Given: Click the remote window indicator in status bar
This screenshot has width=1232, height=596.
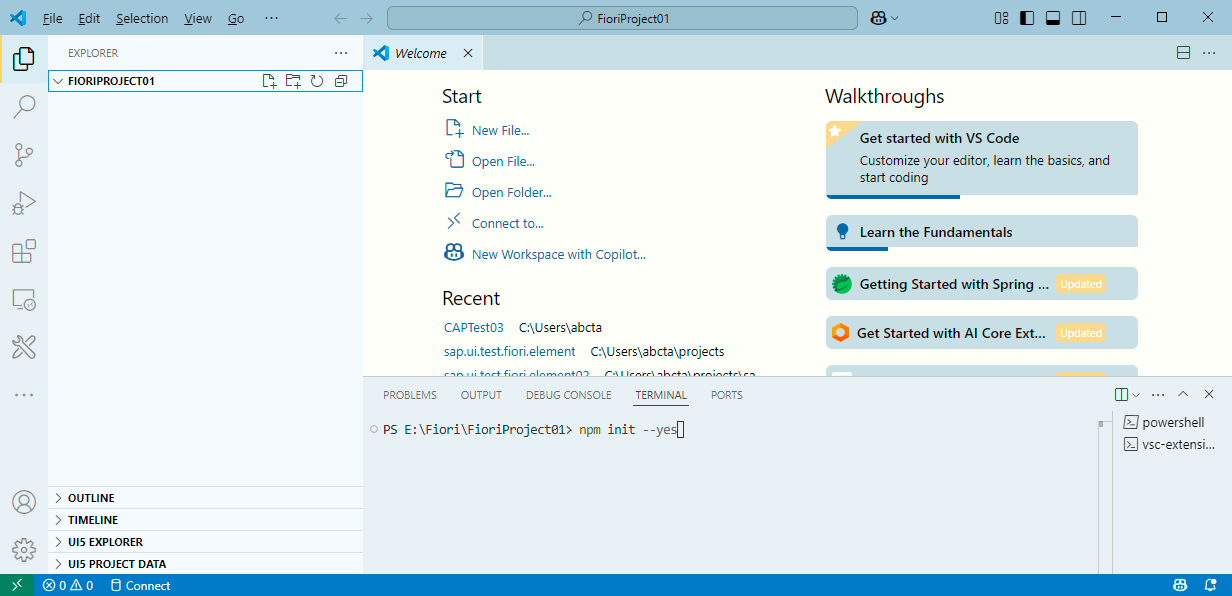Looking at the screenshot, I should coord(17,585).
